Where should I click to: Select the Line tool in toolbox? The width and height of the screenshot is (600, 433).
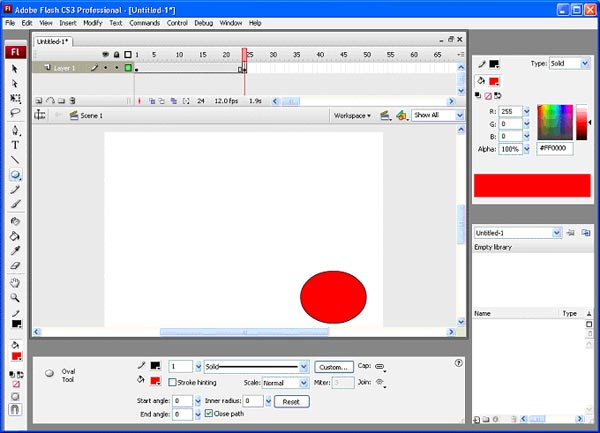15,159
